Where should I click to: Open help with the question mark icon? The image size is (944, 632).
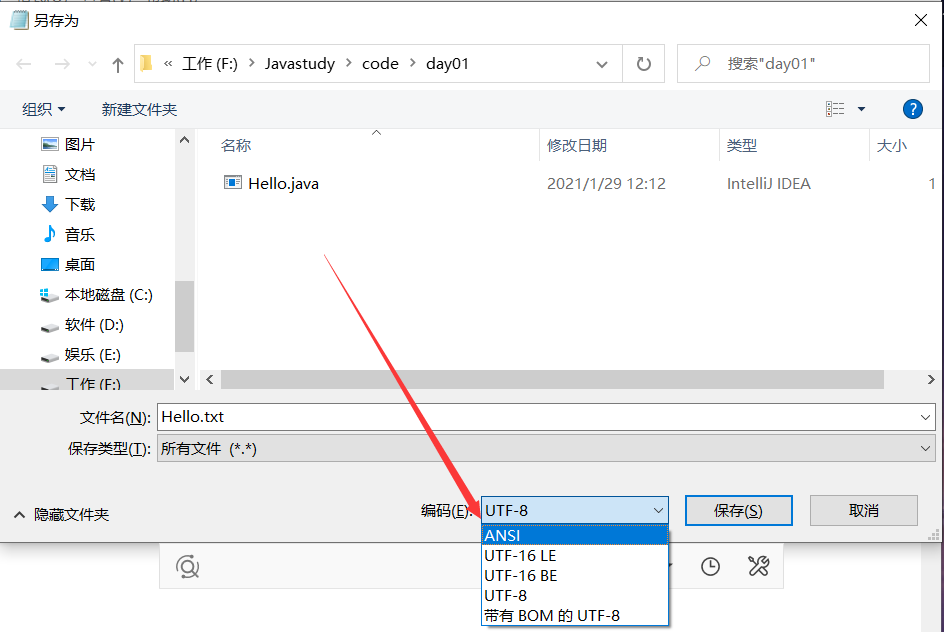(913, 109)
